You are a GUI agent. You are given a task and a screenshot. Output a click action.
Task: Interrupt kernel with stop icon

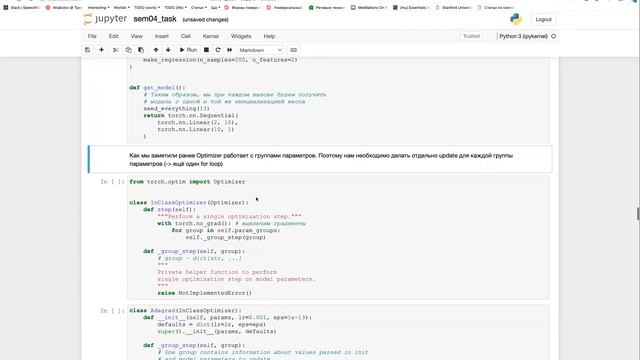pos(206,50)
